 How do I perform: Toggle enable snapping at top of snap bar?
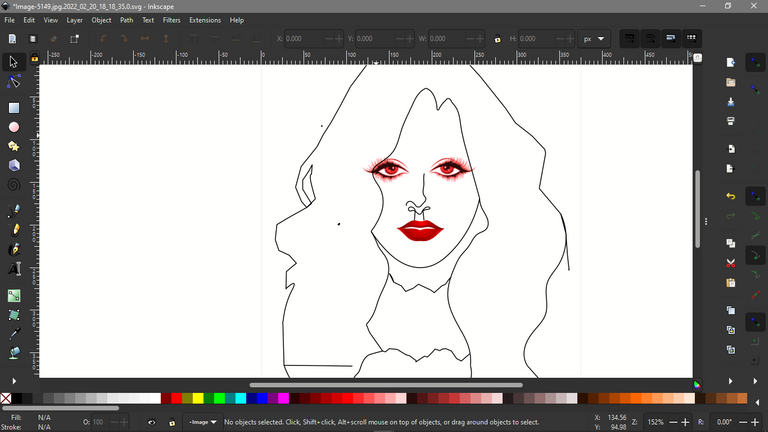[x=755, y=63]
